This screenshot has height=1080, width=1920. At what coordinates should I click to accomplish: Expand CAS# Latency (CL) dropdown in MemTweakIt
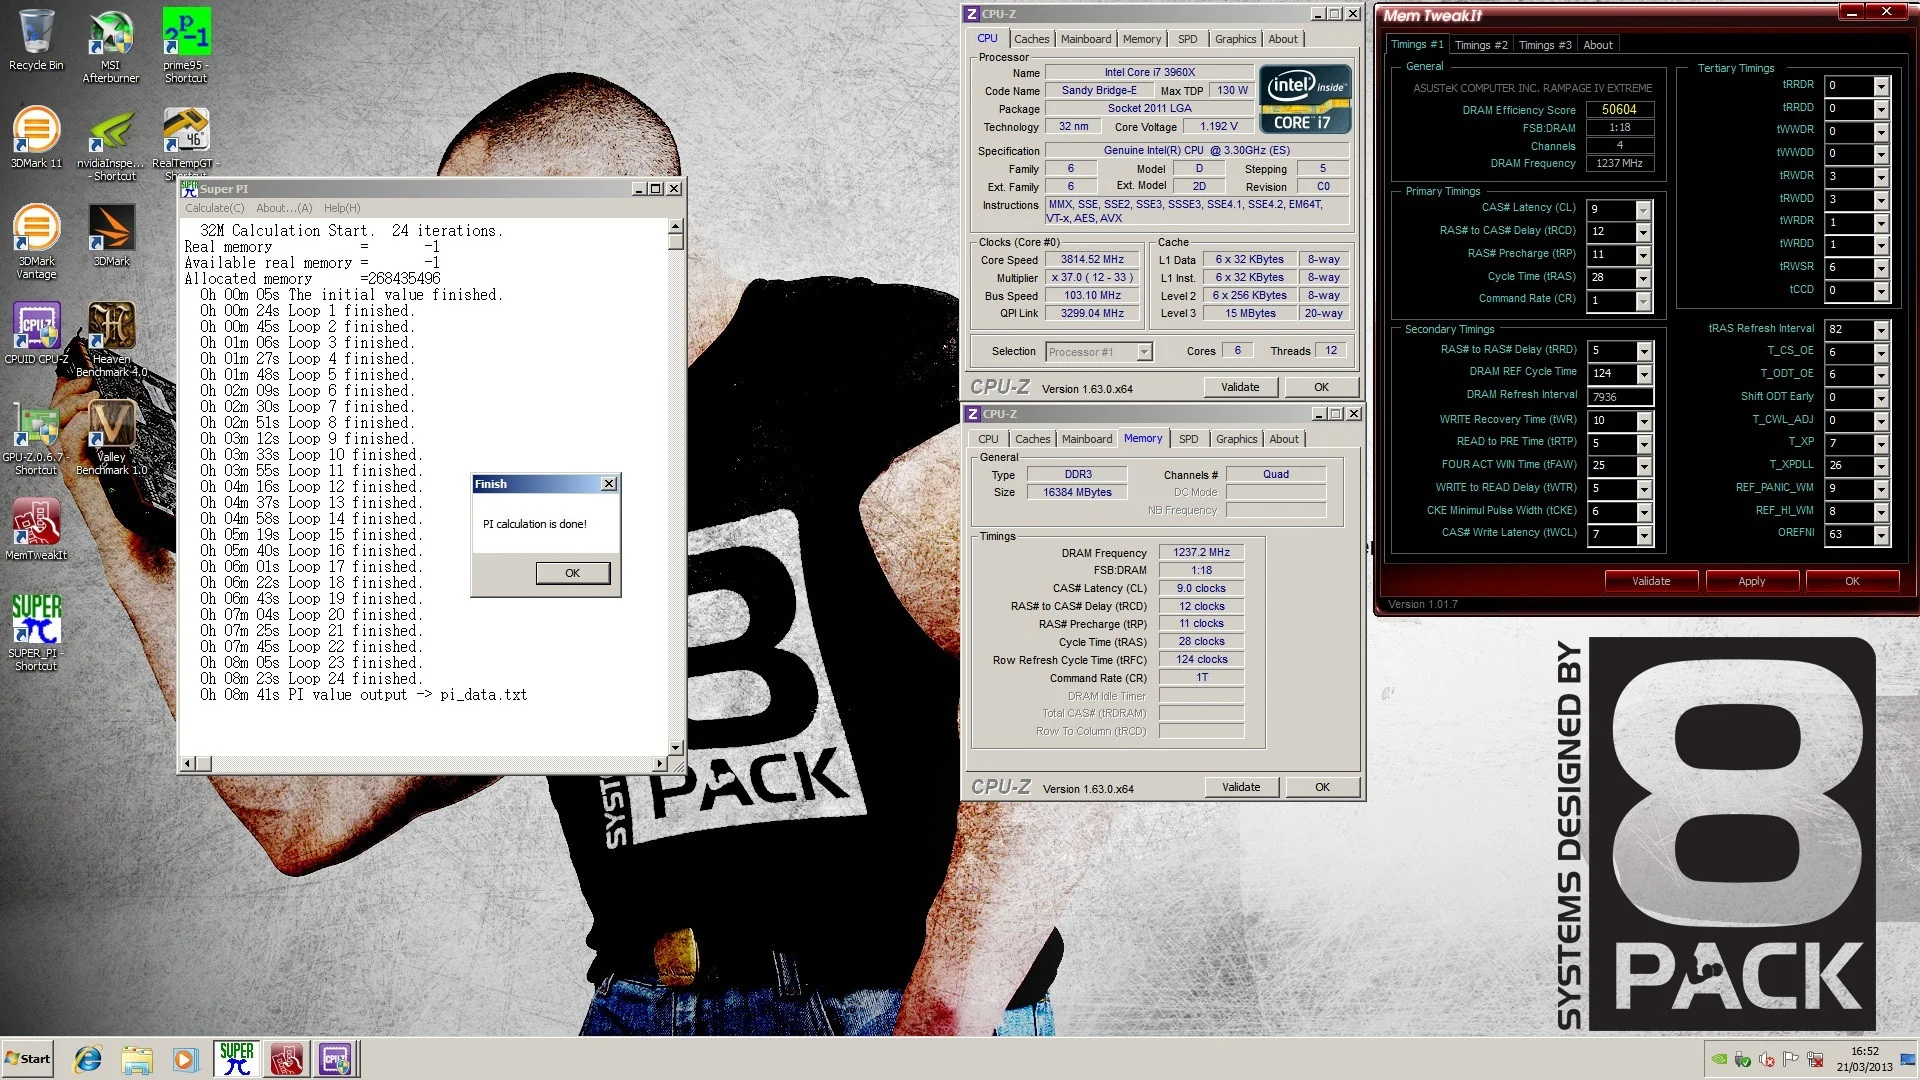coord(1642,210)
